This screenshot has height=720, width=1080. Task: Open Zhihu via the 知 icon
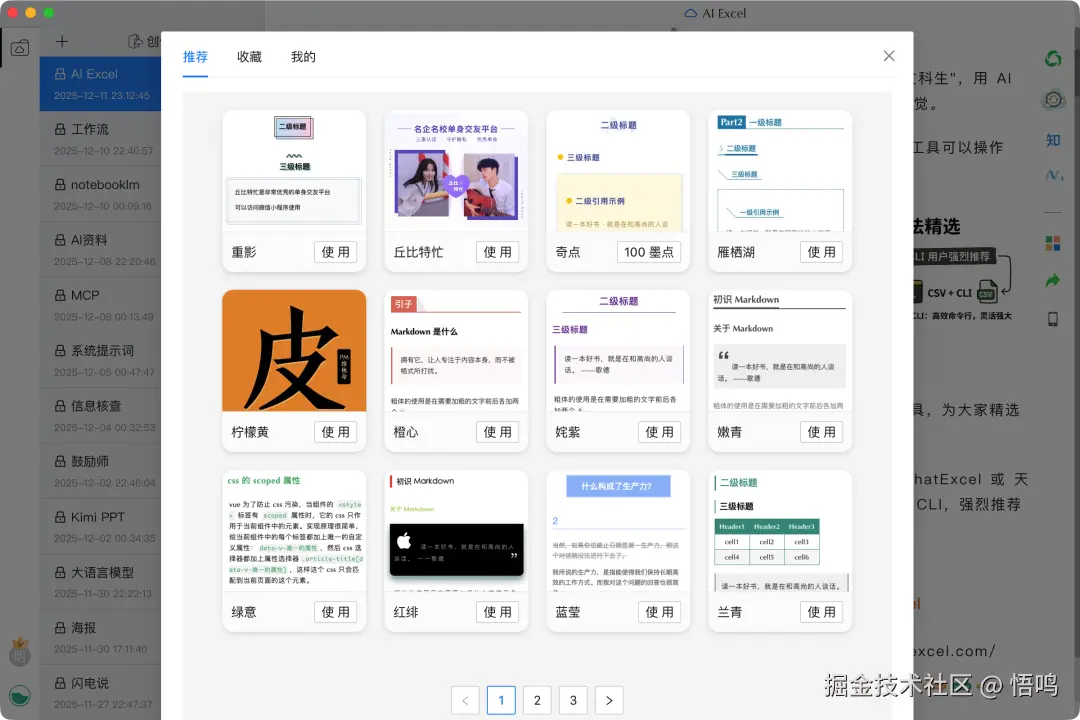(x=1053, y=140)
